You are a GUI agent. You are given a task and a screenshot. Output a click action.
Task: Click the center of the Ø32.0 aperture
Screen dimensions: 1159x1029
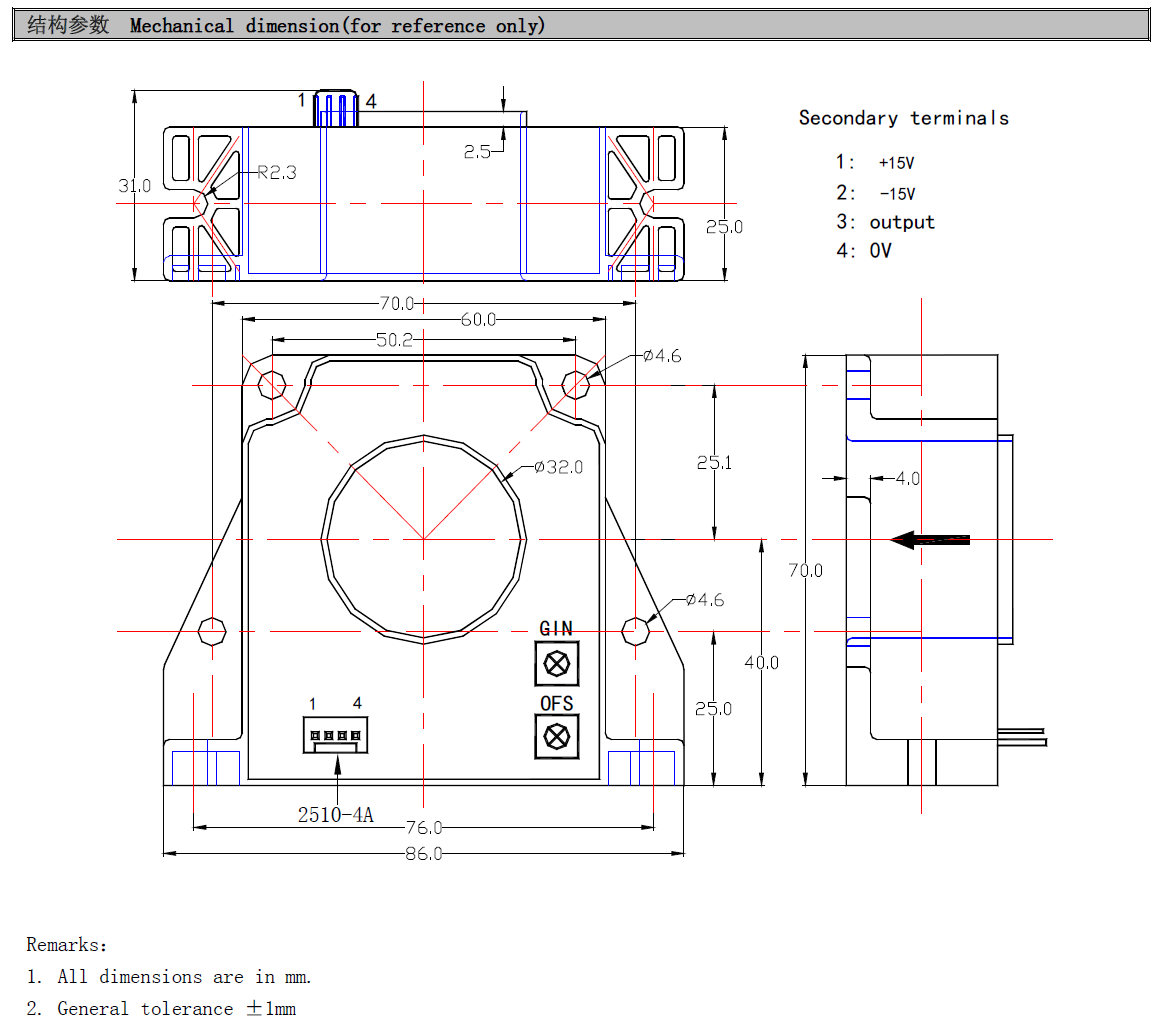click(x=423, y=539)
